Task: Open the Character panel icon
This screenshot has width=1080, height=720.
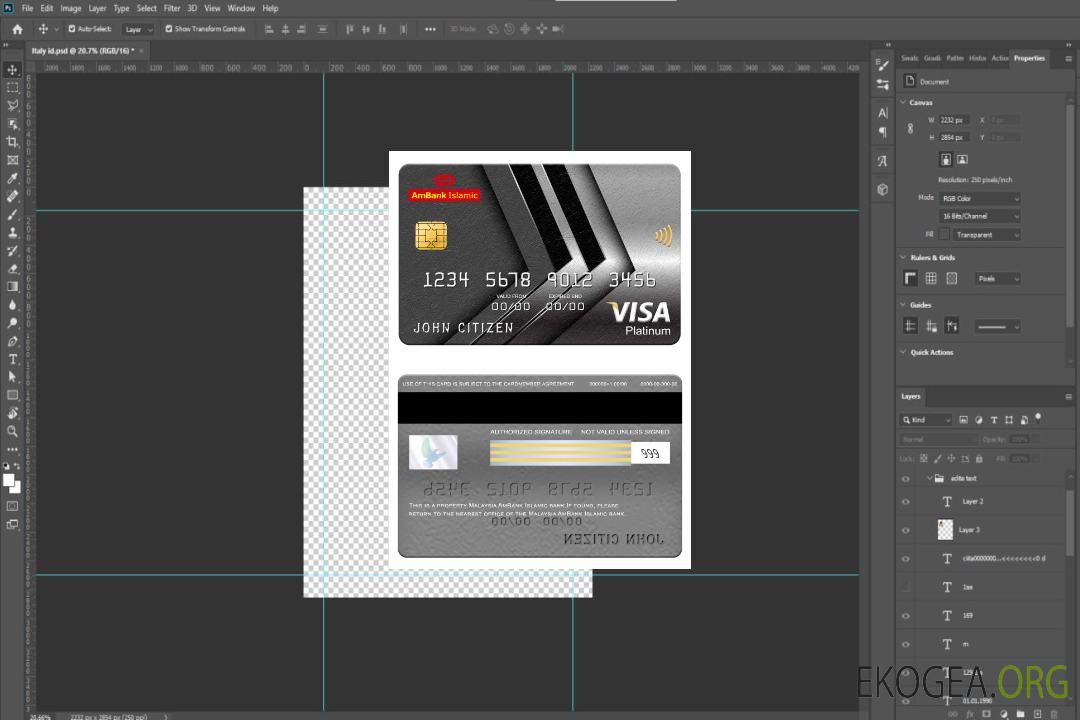Action: (x=883, y=113)
